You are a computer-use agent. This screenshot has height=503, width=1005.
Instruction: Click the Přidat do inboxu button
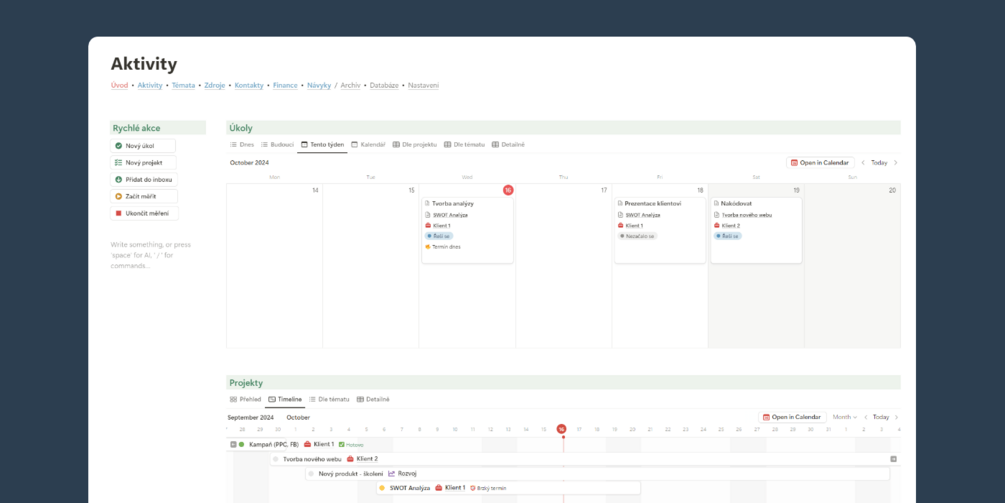tap(144, 179)
